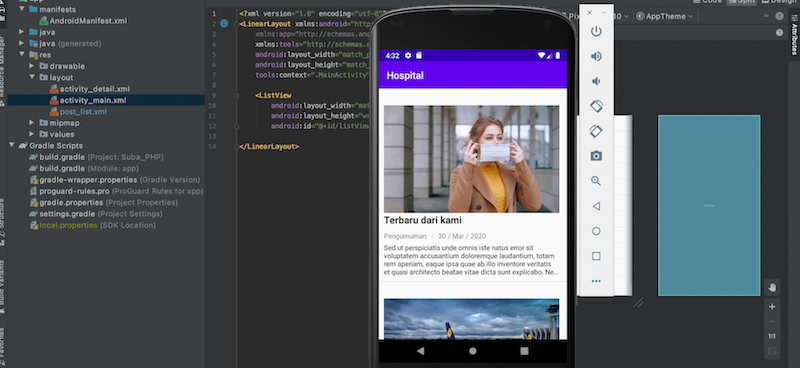Screen dimensions: 800x368
Task: Switch to Code view tab
Action: 707,1
